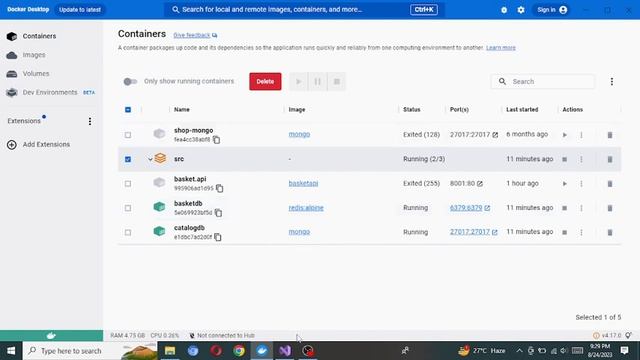Start the shop-mongo container
The width and height of the screenshot is (640, 360).
click(x=564, y=135)
